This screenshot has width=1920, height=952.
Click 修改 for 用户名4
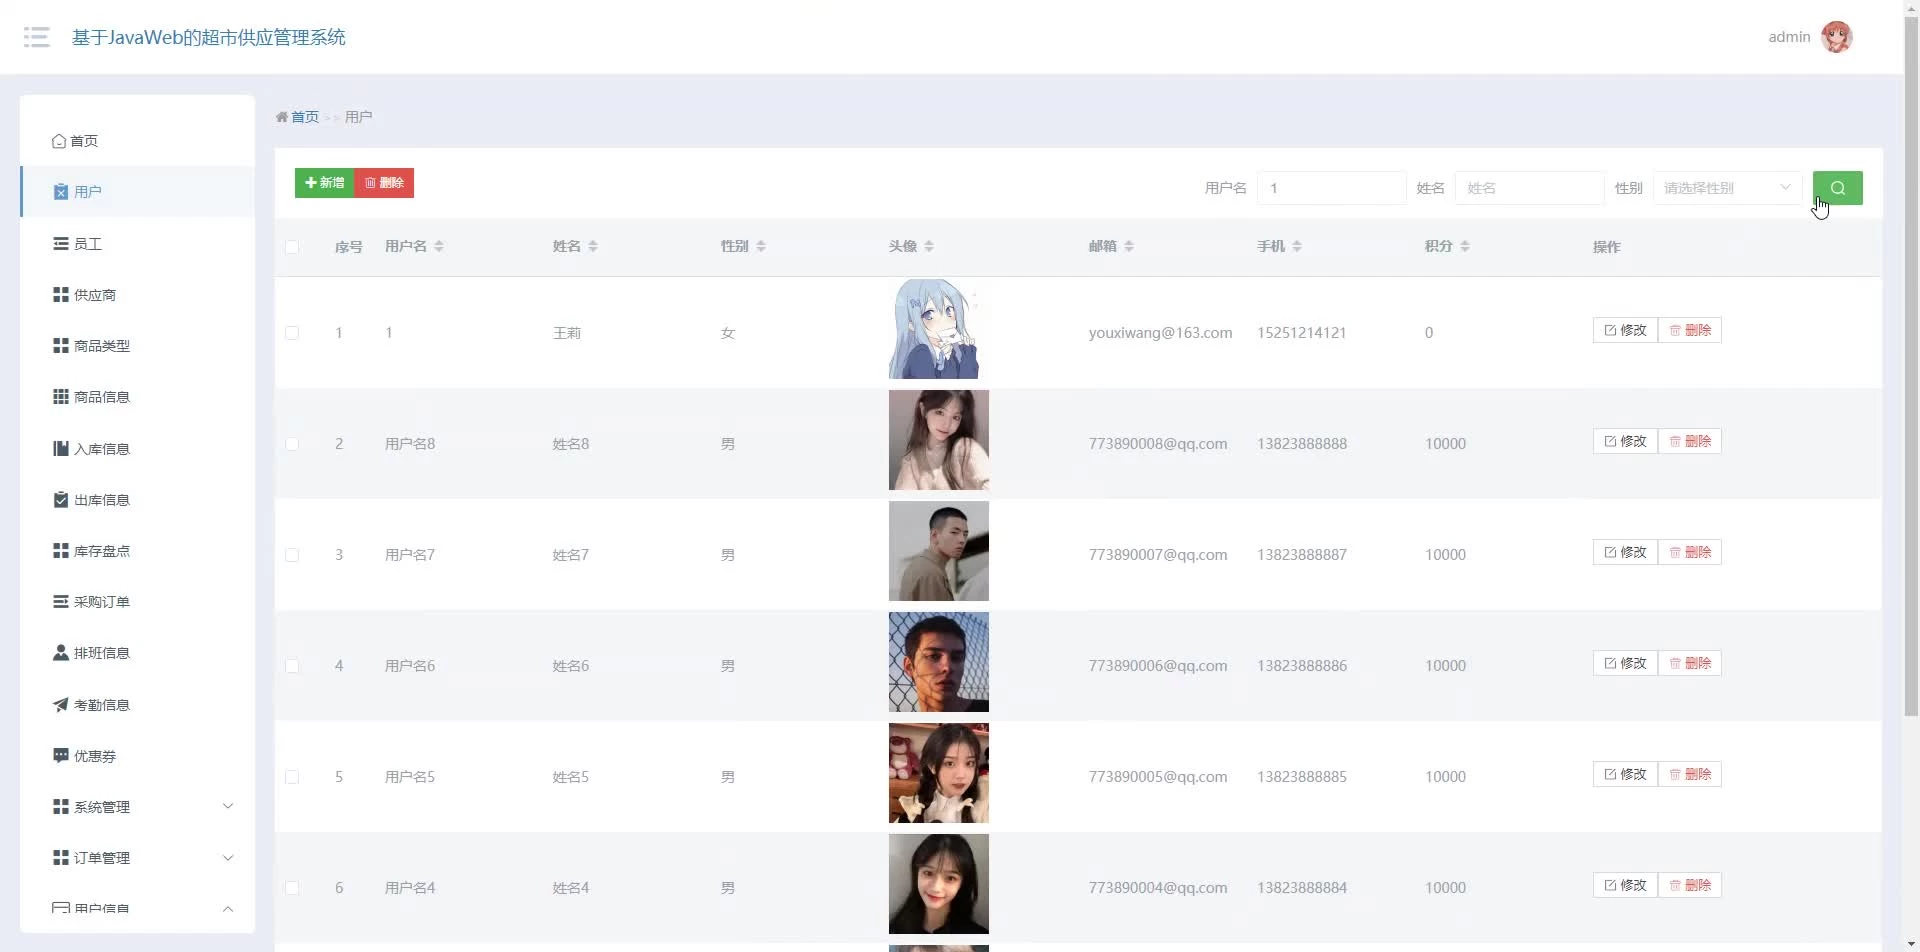[x=1625, y=885]
